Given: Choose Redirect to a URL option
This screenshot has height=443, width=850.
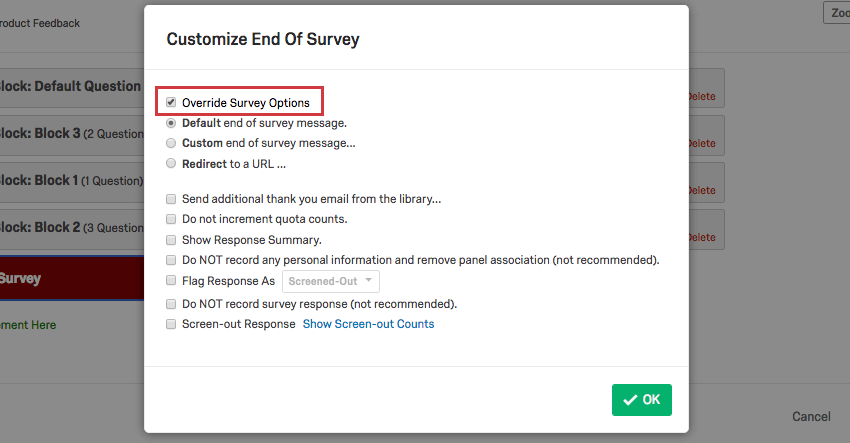Looking at the screenshot, I should point(172,163).
